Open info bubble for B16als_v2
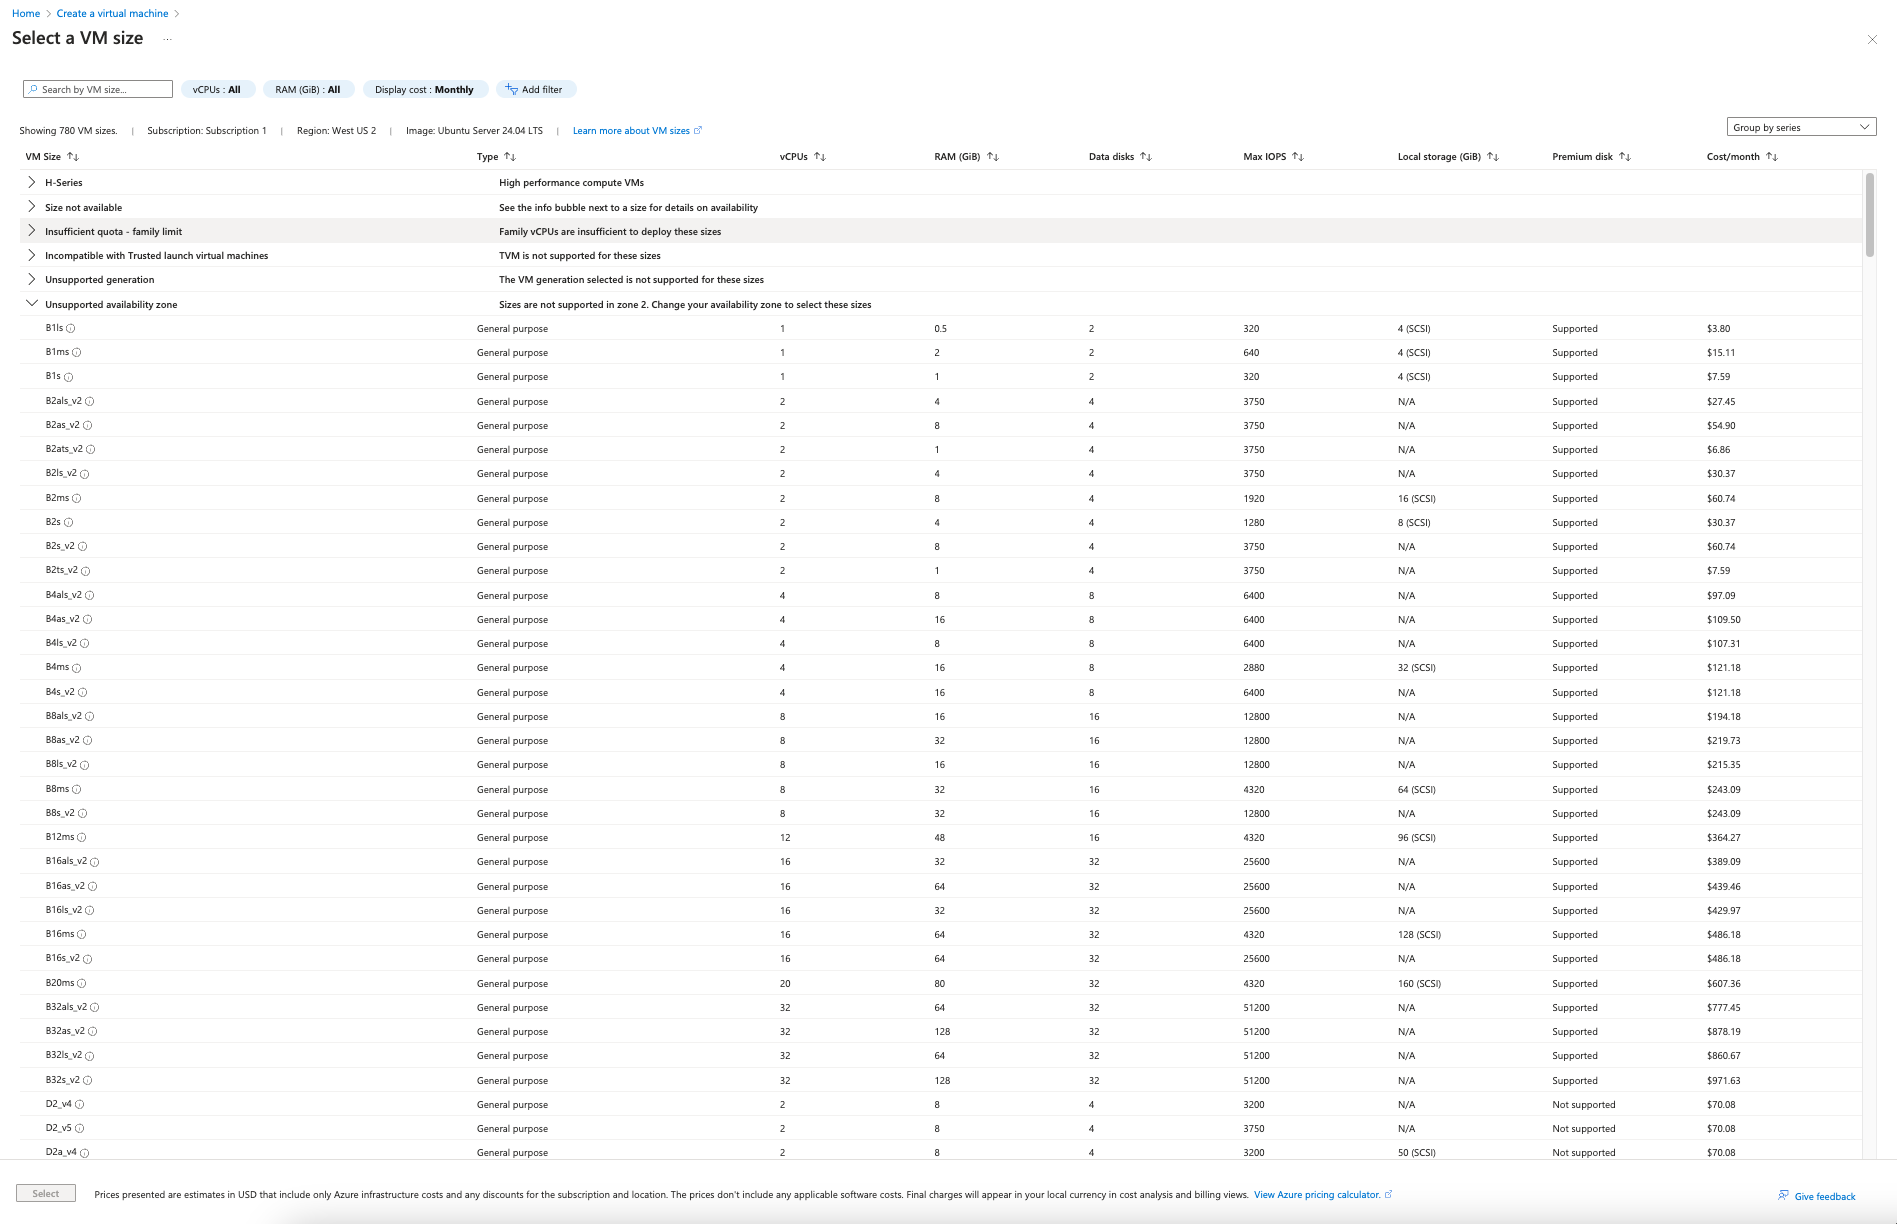Viewport: 1897px width, 1224px height. [95, 862]
